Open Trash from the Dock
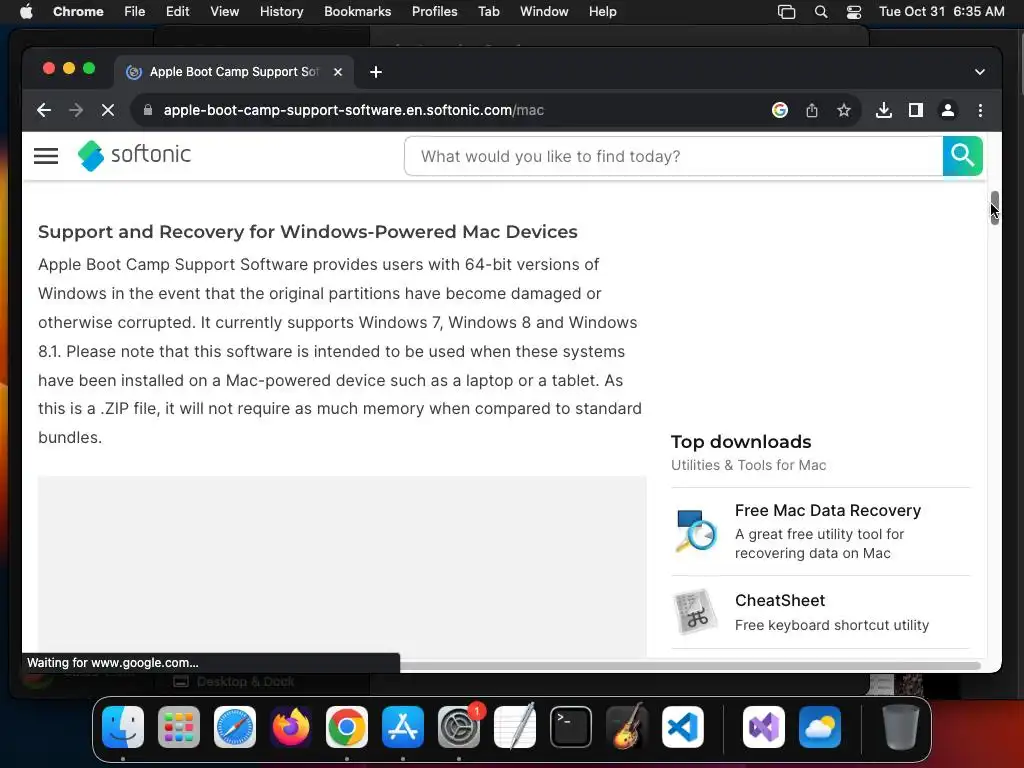Image resolution: width=1024 pixels, height=768 pixels. click(x=901, y=727)
